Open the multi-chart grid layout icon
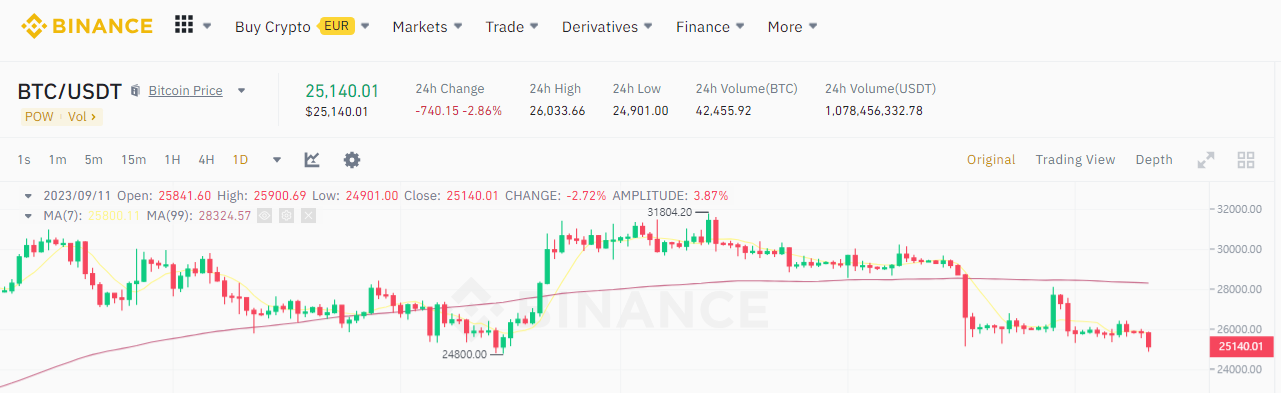 pyautogui.click(x=1246, y=160)
